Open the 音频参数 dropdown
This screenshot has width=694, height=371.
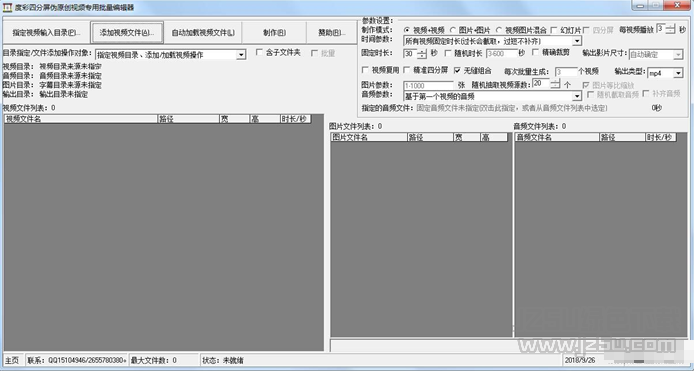[x=492, y=96]
